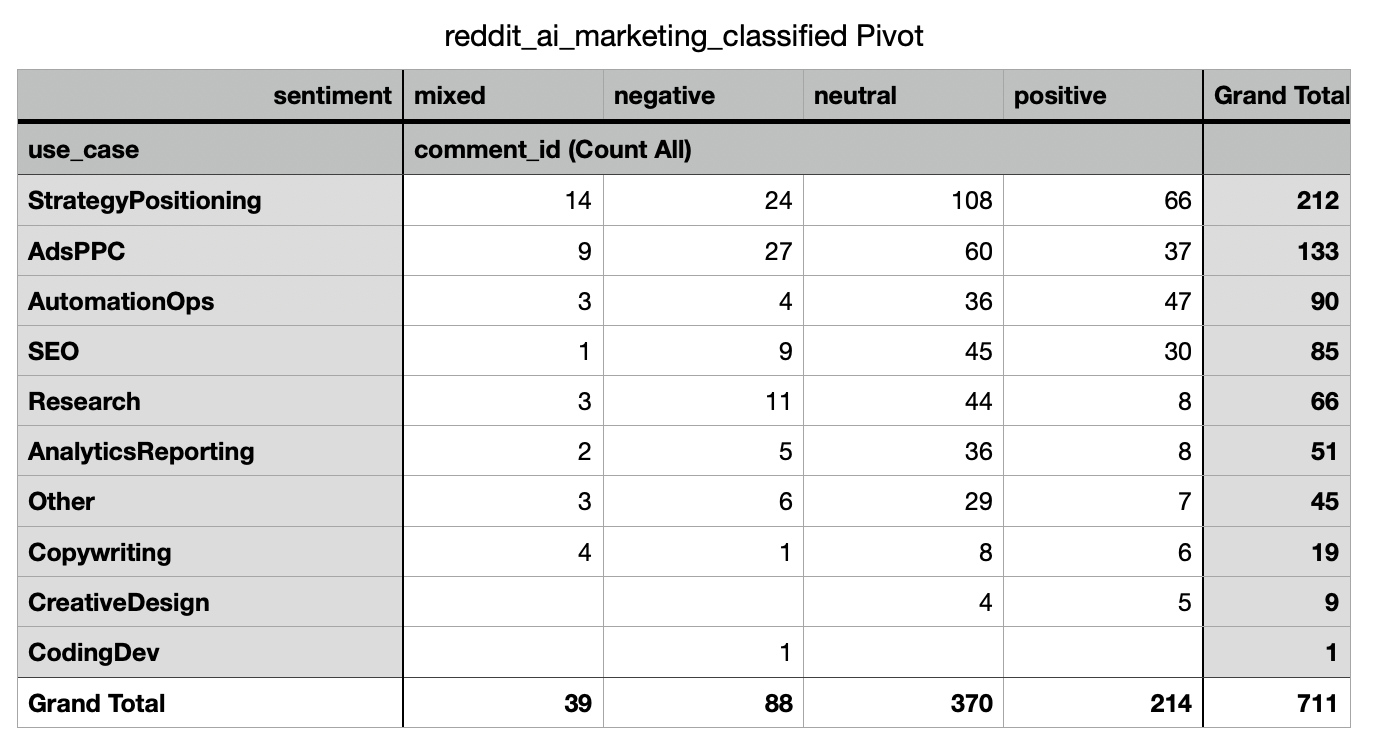Viewport: 1390px width, 750px height.
Task: Click the AutomationOps row label
Action: coord(121,301)
